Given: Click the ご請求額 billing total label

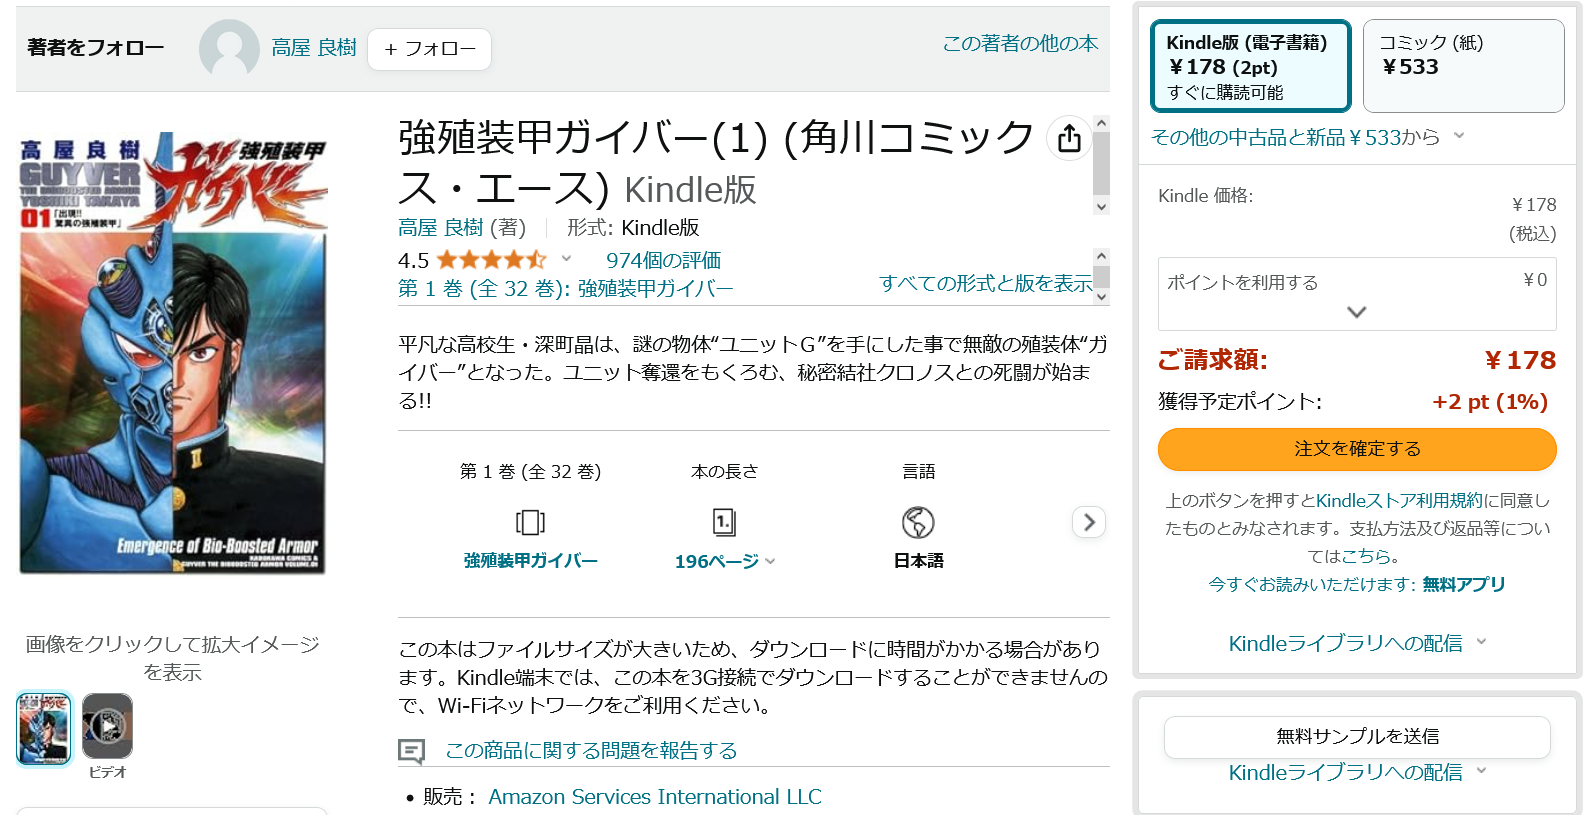Looking at the screenshot, I should coord(1212,360).
